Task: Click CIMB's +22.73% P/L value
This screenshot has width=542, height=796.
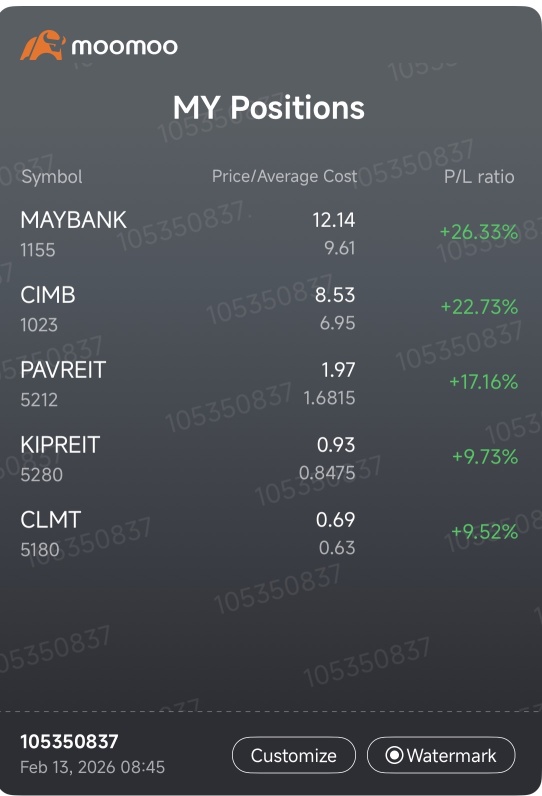Action: [x=480, y=307]
